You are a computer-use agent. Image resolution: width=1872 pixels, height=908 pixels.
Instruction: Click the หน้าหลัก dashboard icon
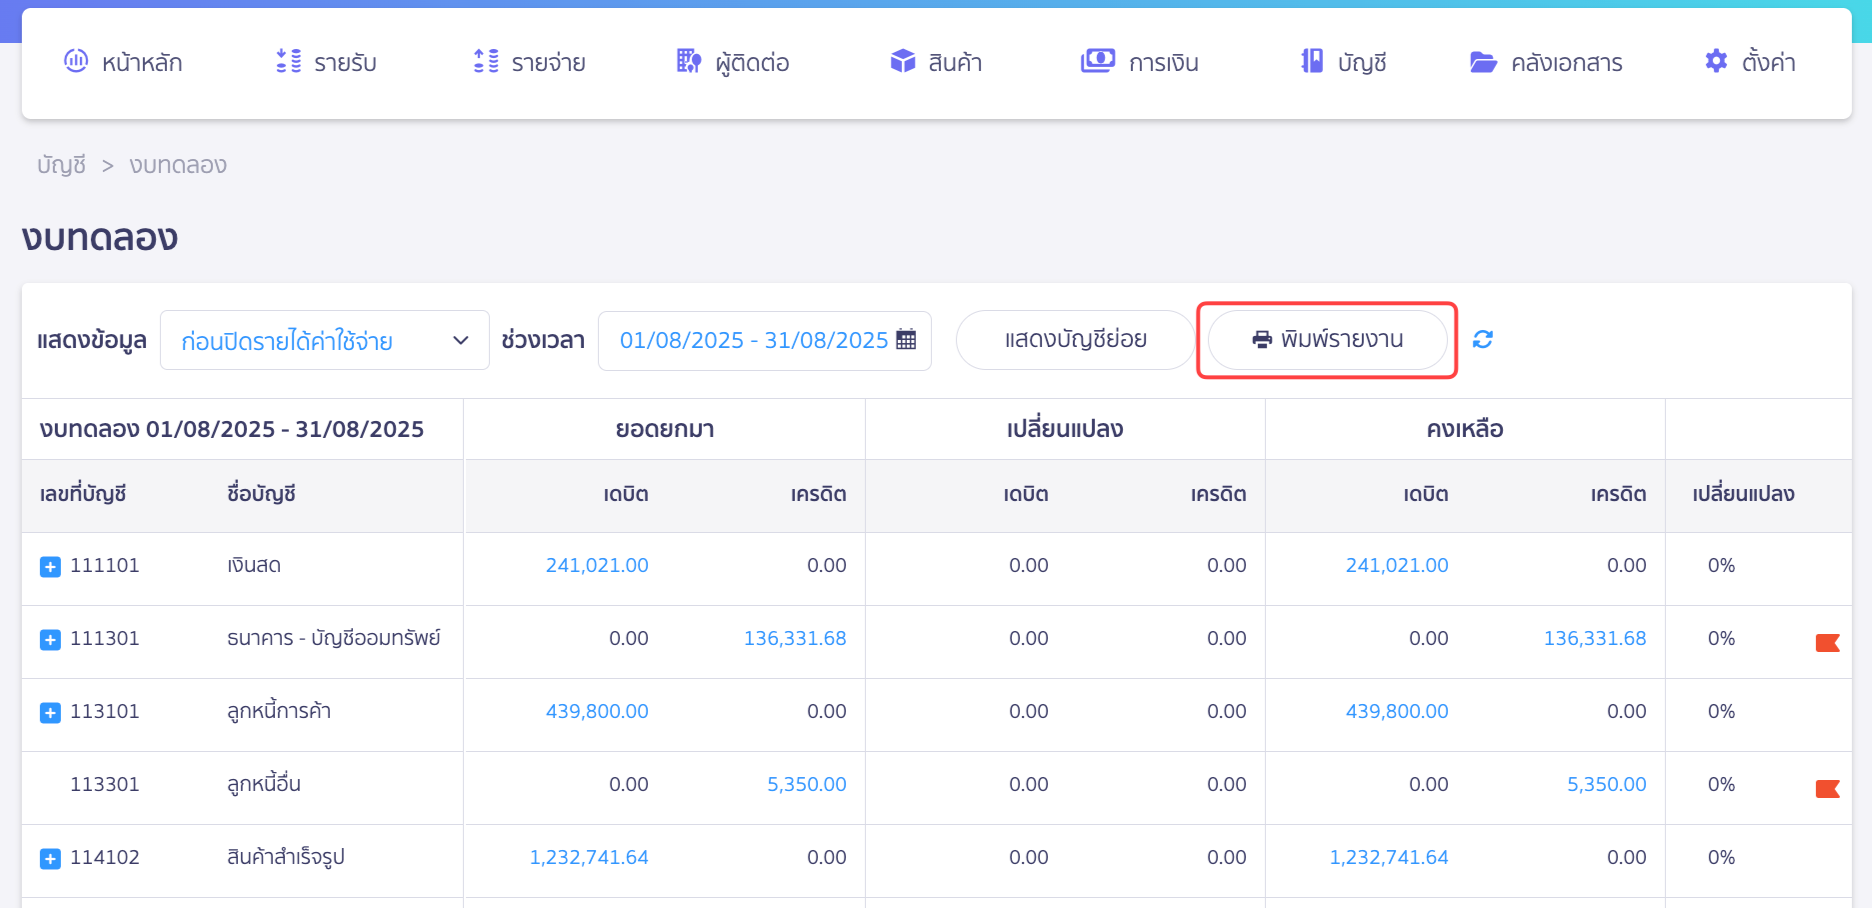[x=76, y=61]
